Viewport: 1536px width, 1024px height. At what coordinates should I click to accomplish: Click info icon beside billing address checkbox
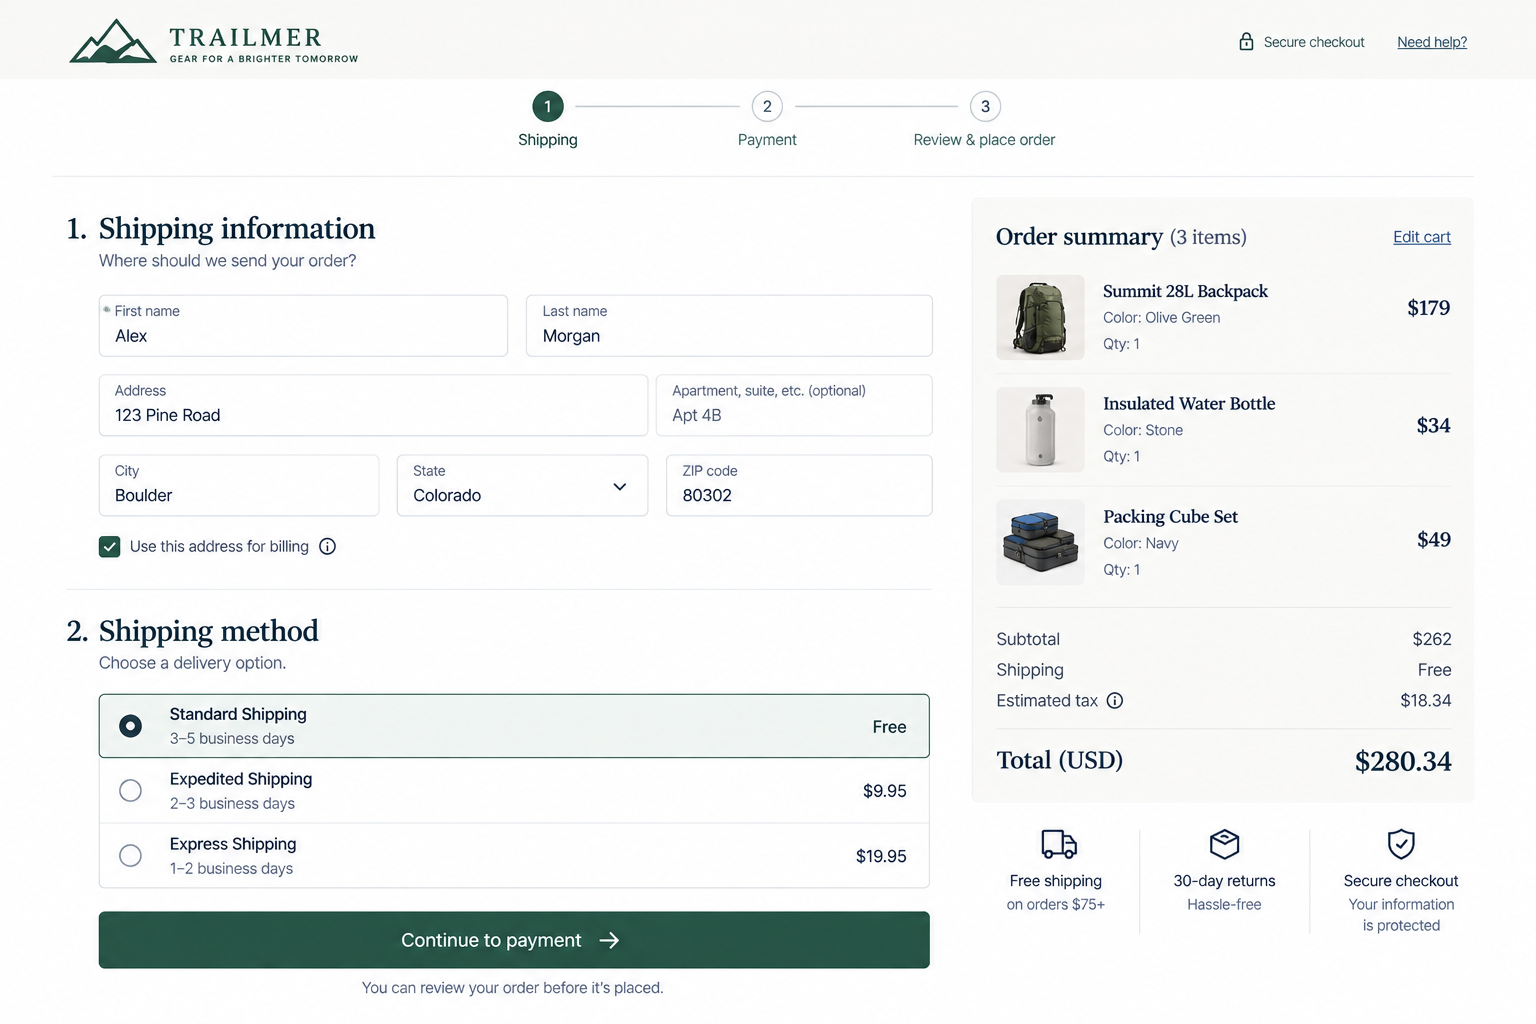(x=327, y=546)
